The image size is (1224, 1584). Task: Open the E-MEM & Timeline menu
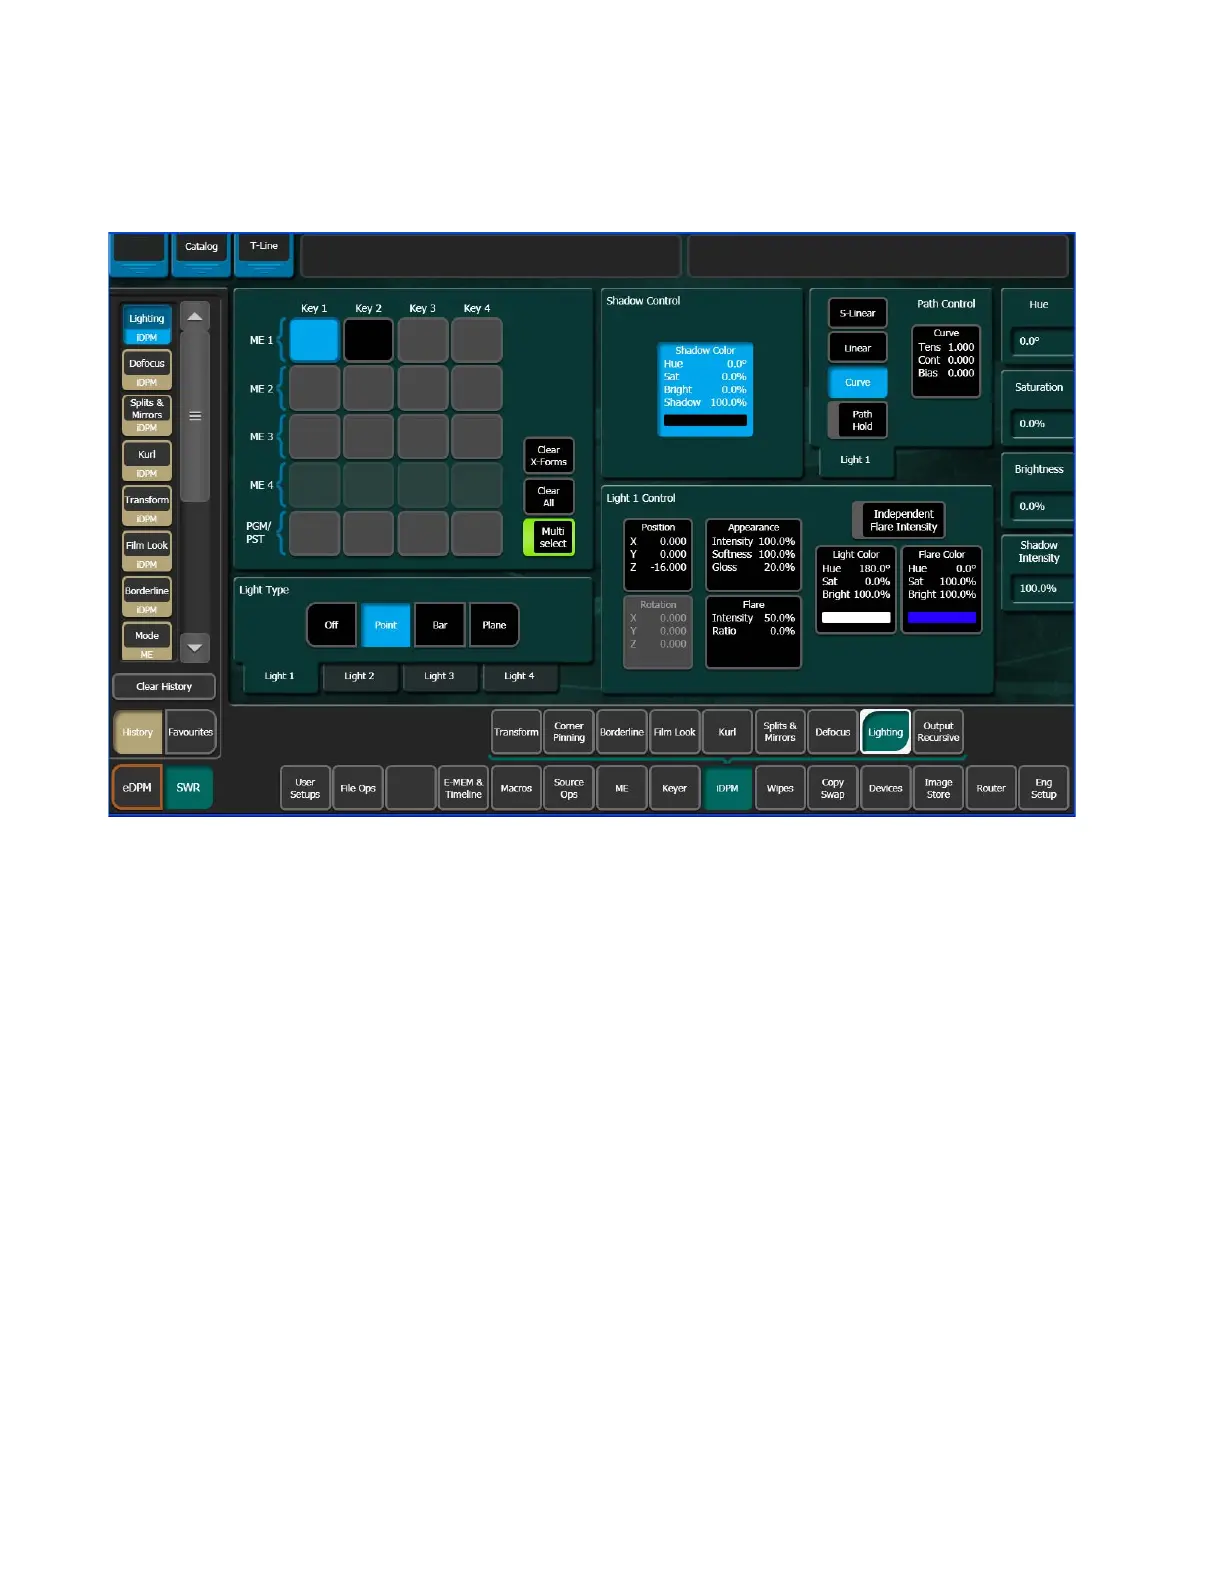pyautogui.click(x=463, y=788)
